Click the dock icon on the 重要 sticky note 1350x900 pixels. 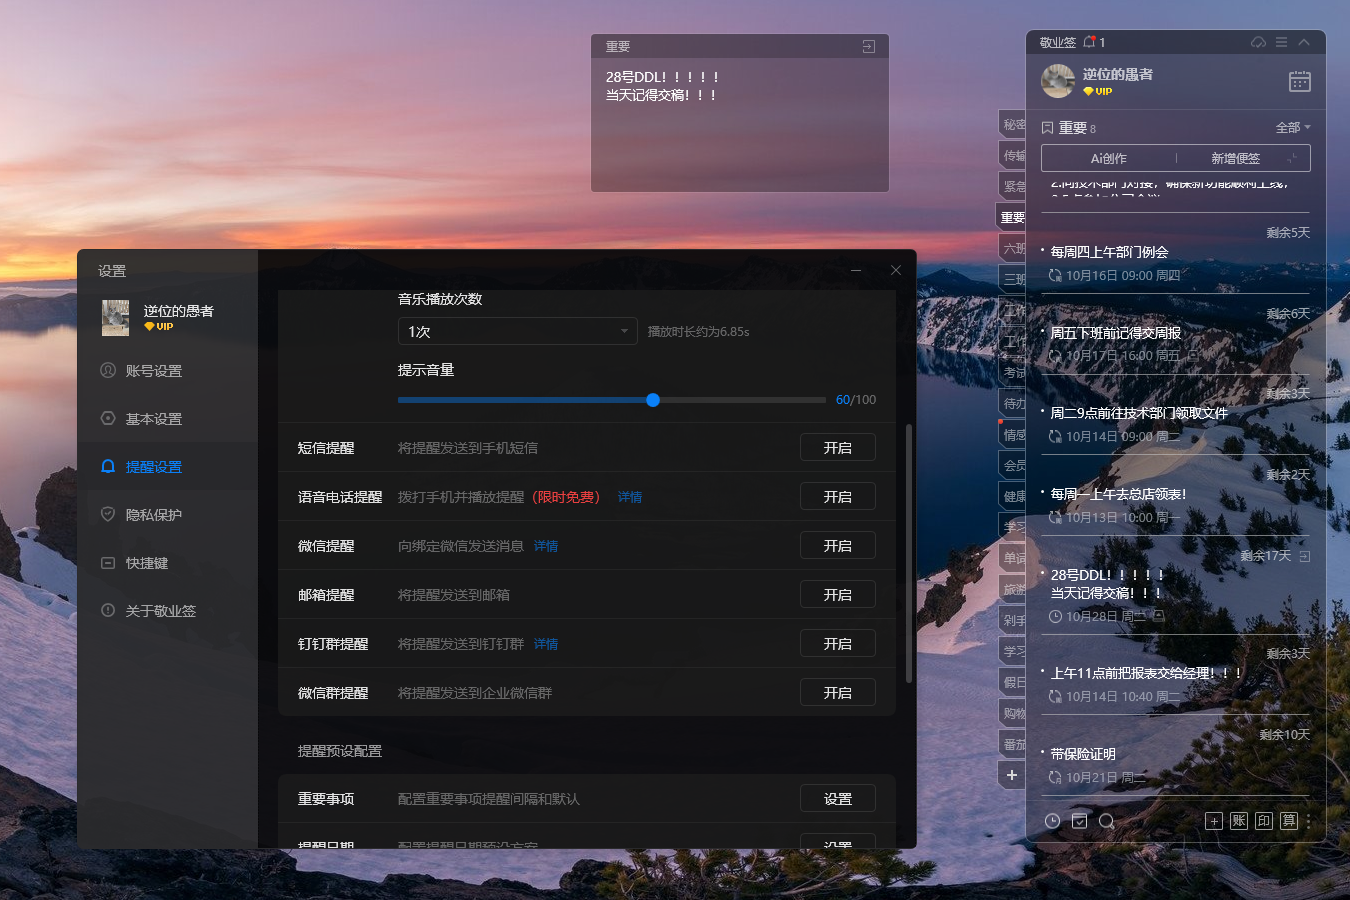[x=868, y=47]
